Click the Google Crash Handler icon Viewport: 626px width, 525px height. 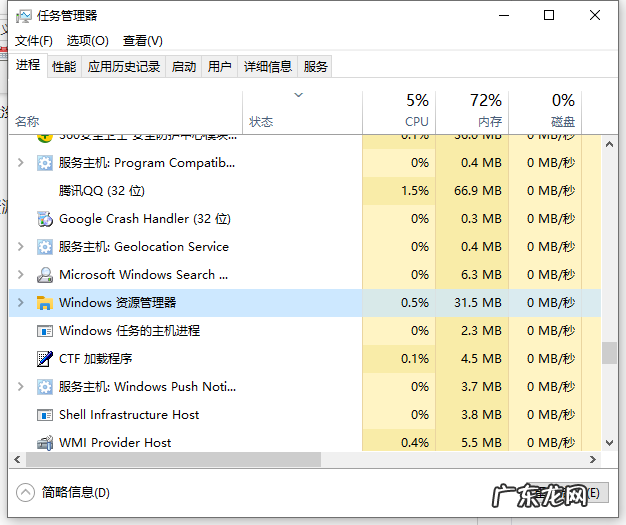pyautogui.click(x=45, y=219)
